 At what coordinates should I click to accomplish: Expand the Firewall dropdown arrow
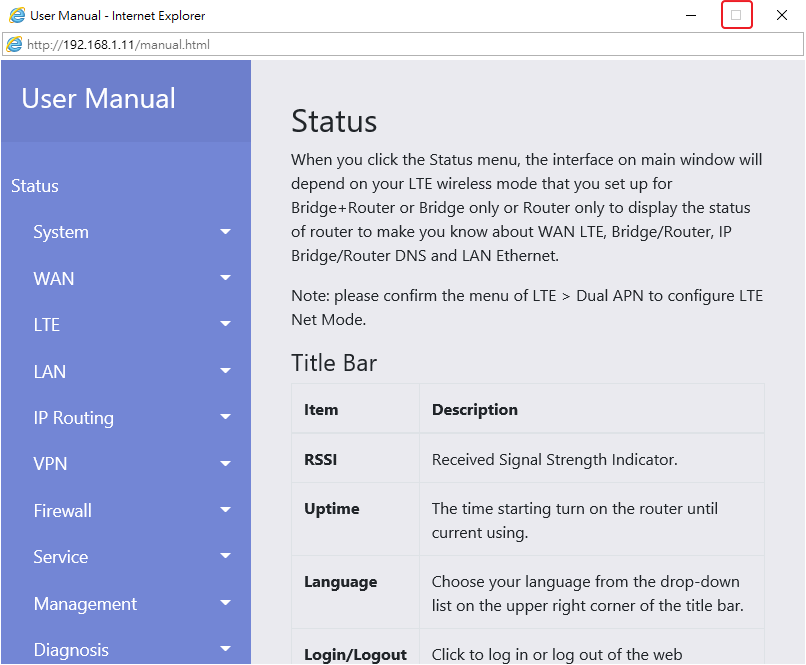225,510
